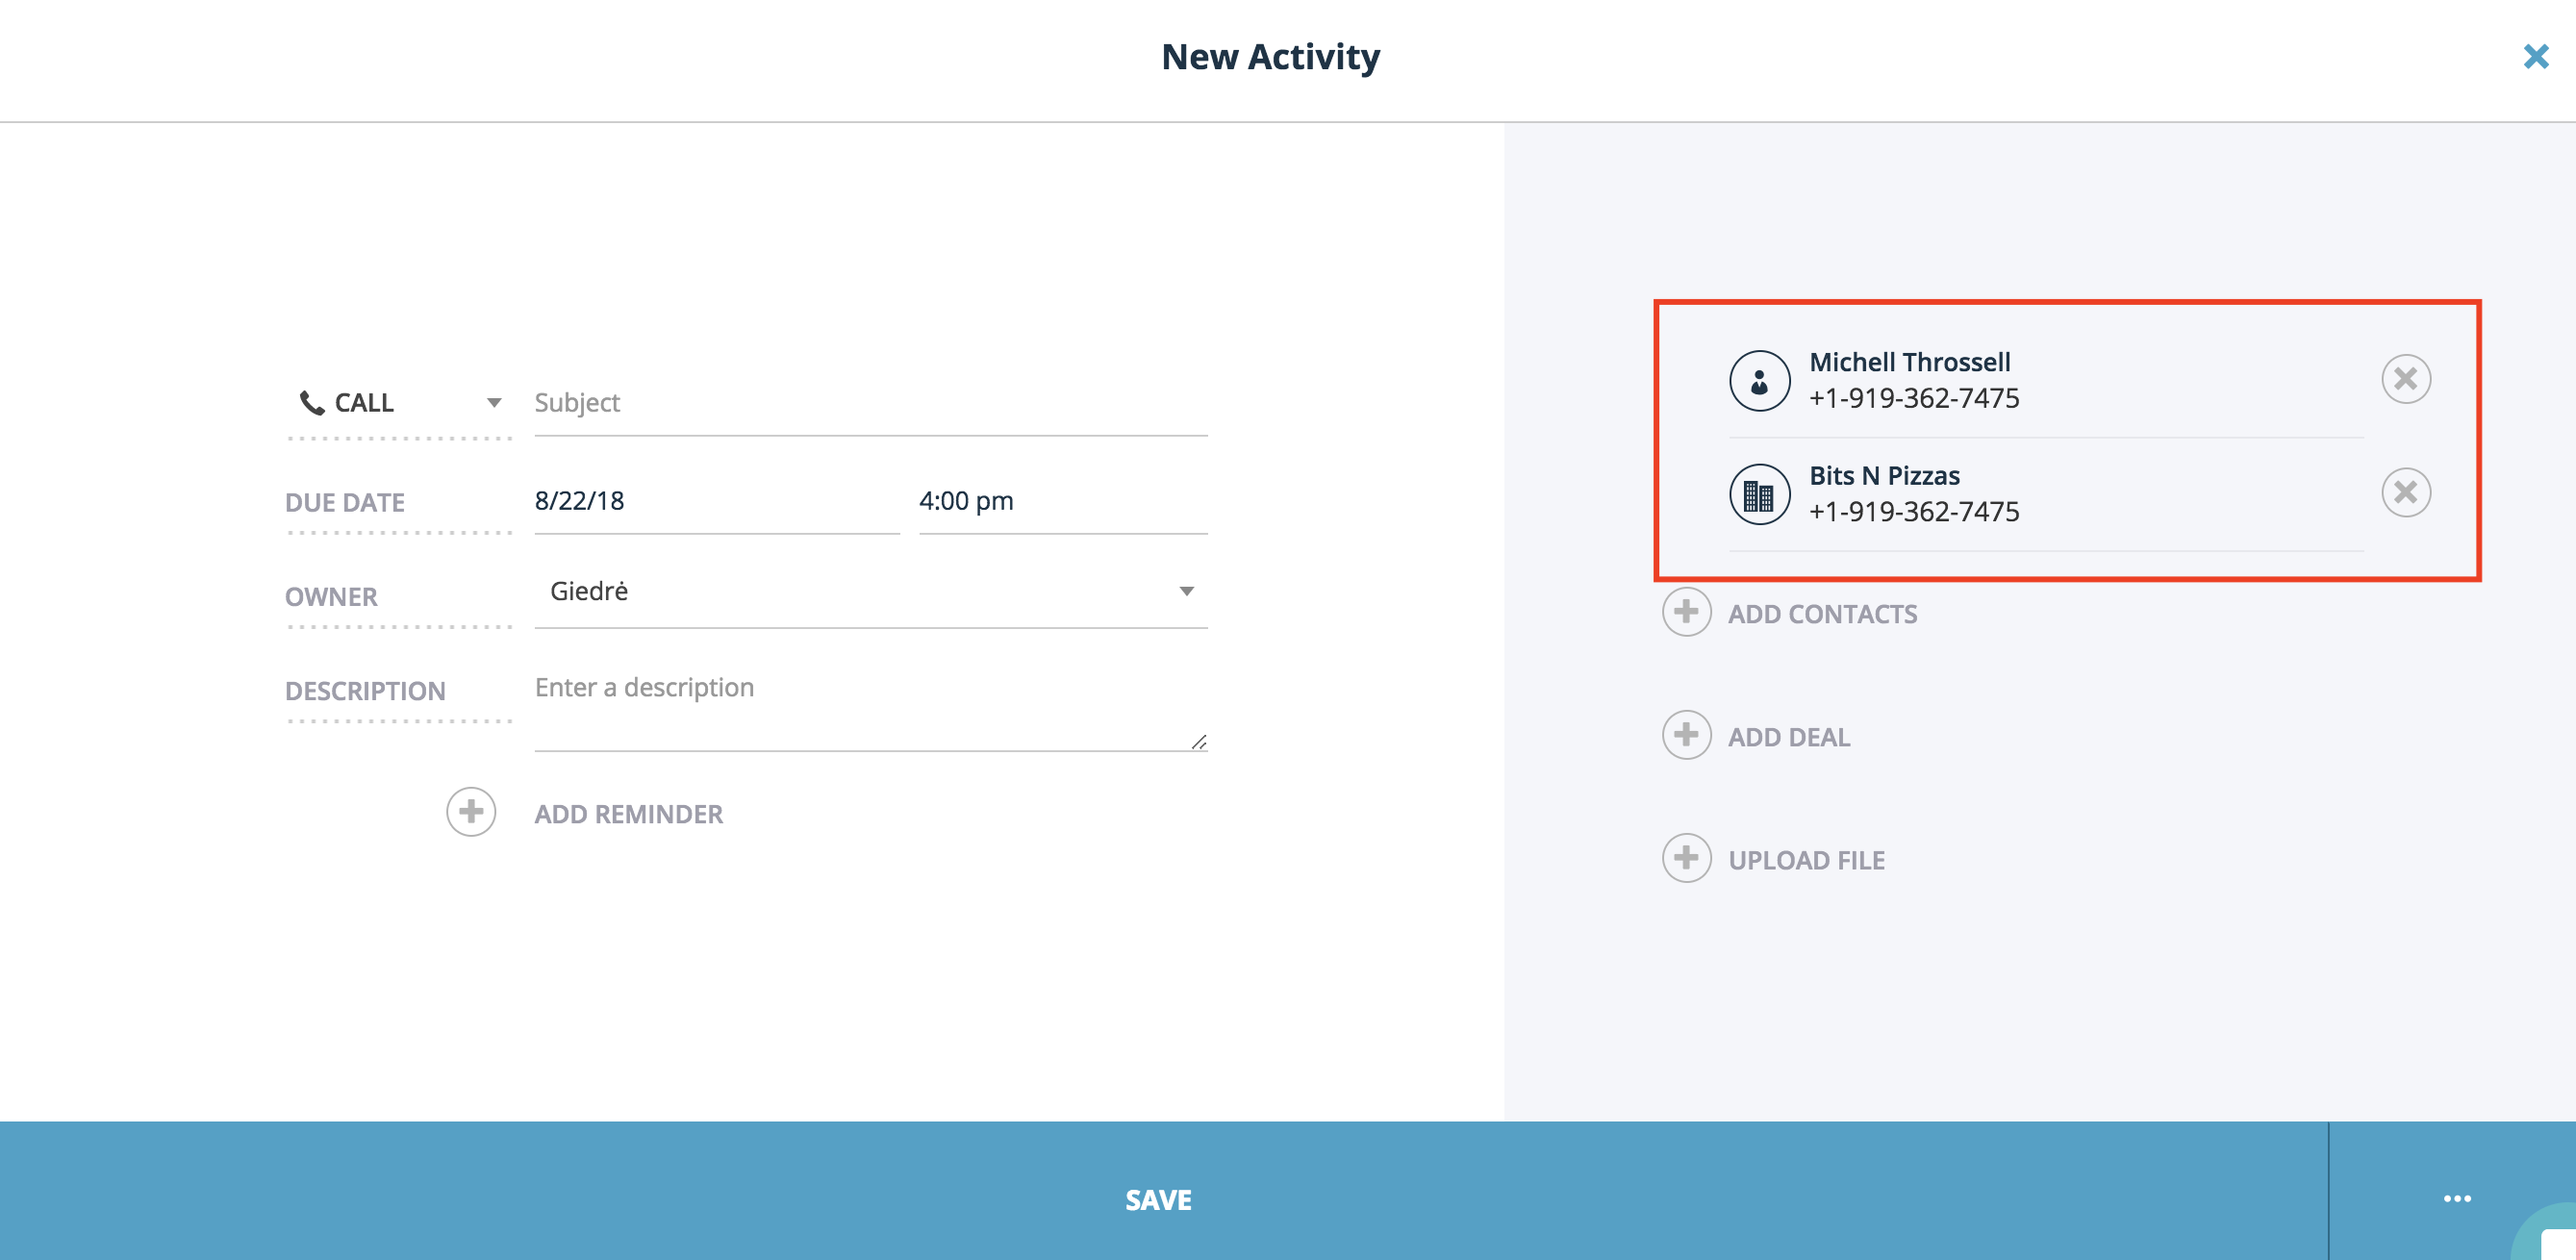Open the Owner dropdown showing Giedrė
The image size is (2576, 1260).
(x=870, y=592)
